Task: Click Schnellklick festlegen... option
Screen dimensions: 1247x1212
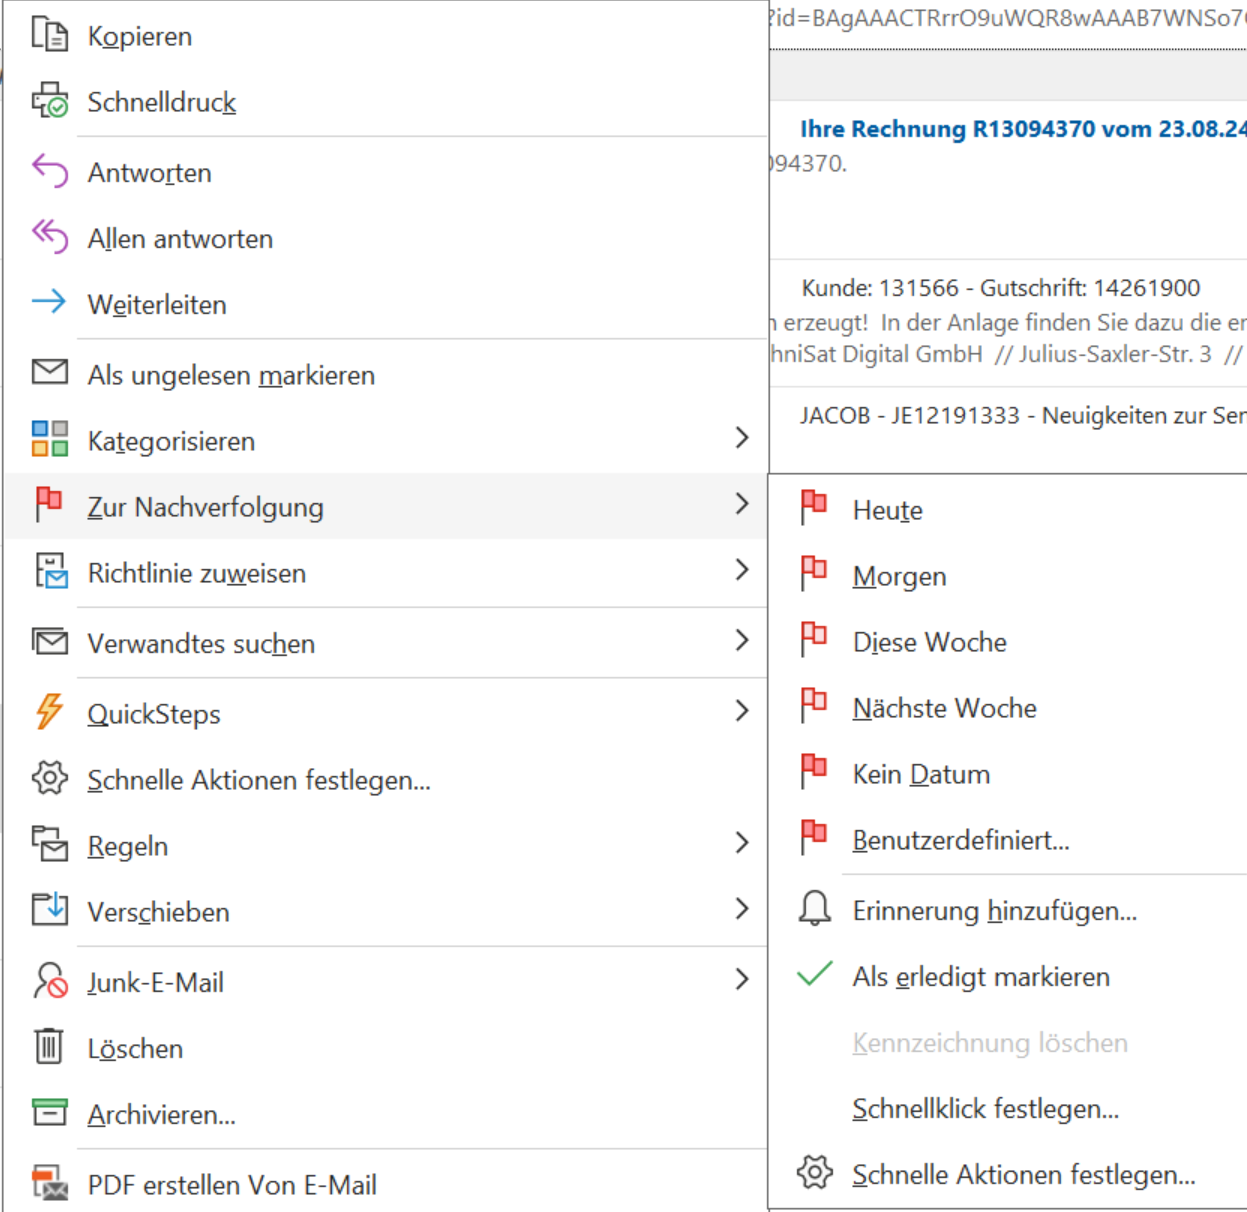Action: (x=985, y=1108)
